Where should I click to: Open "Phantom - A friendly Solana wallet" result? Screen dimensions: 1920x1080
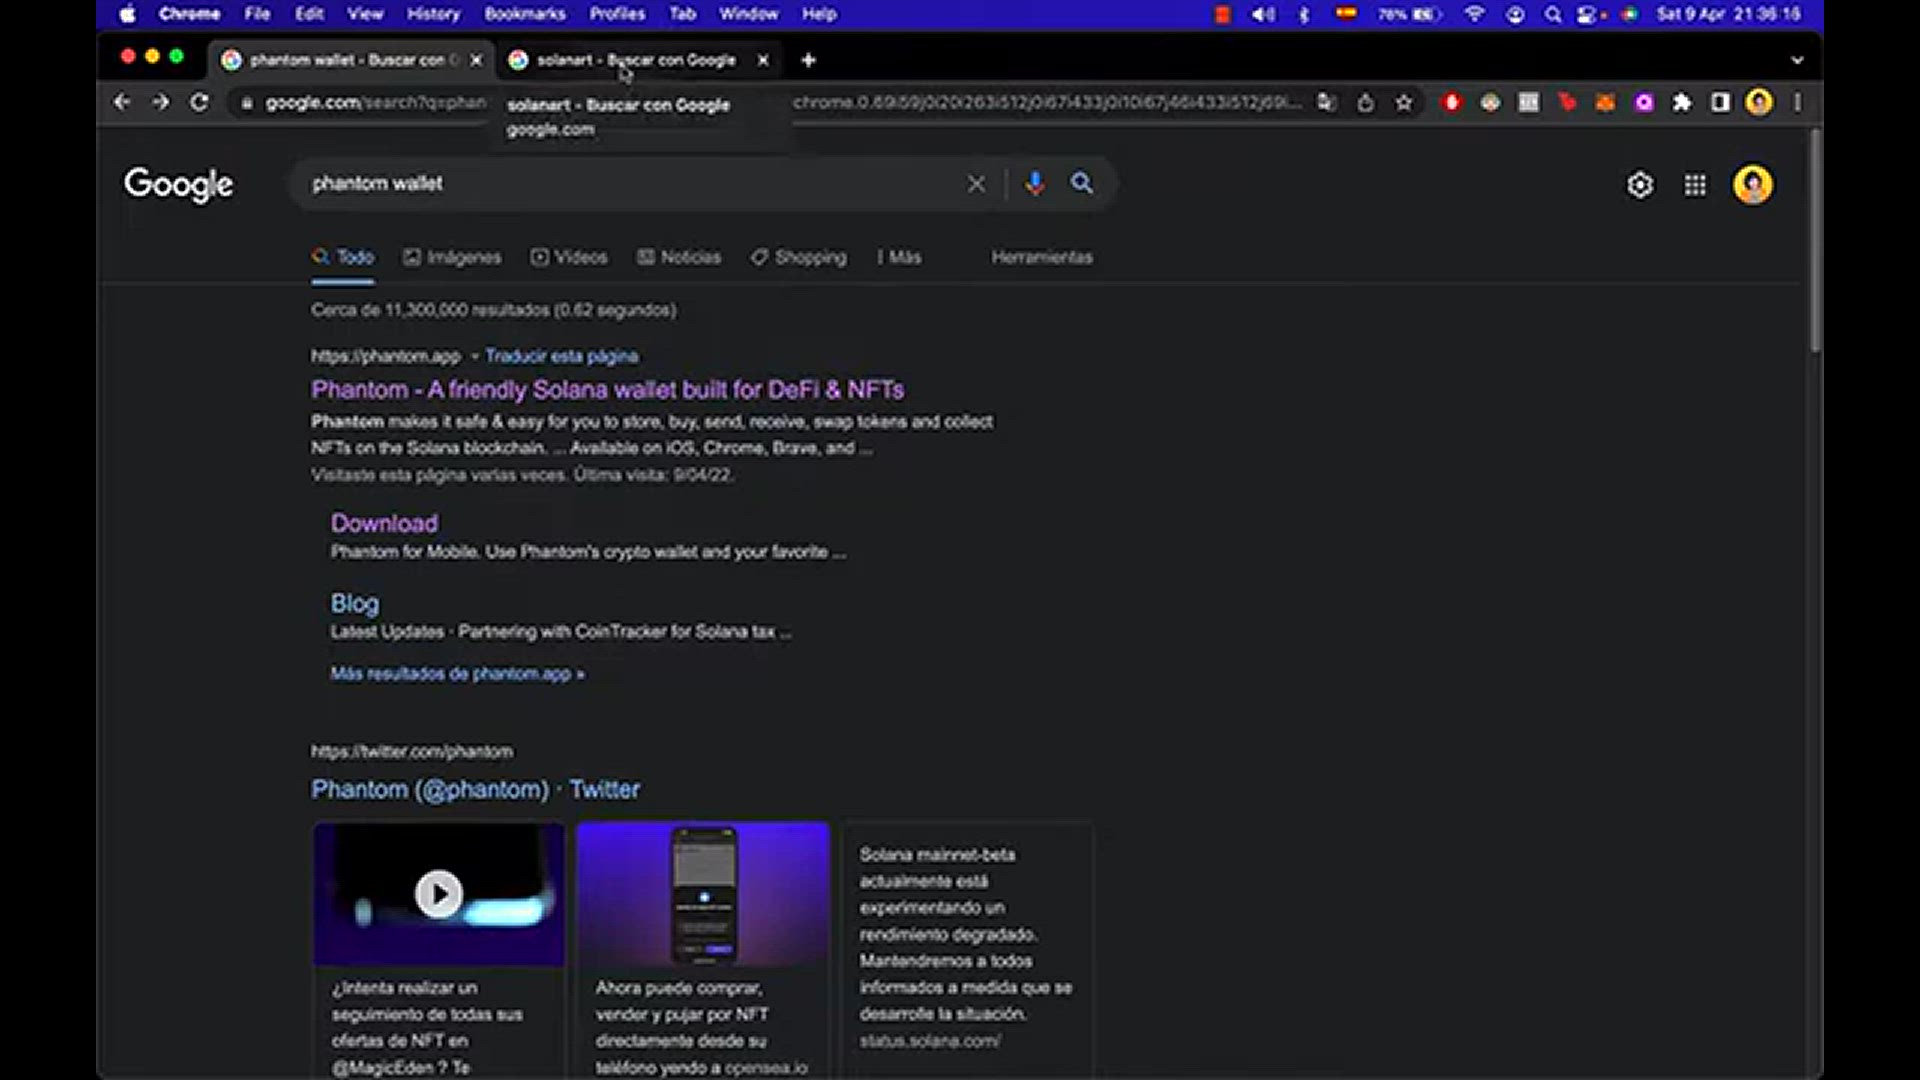point(608,390)
